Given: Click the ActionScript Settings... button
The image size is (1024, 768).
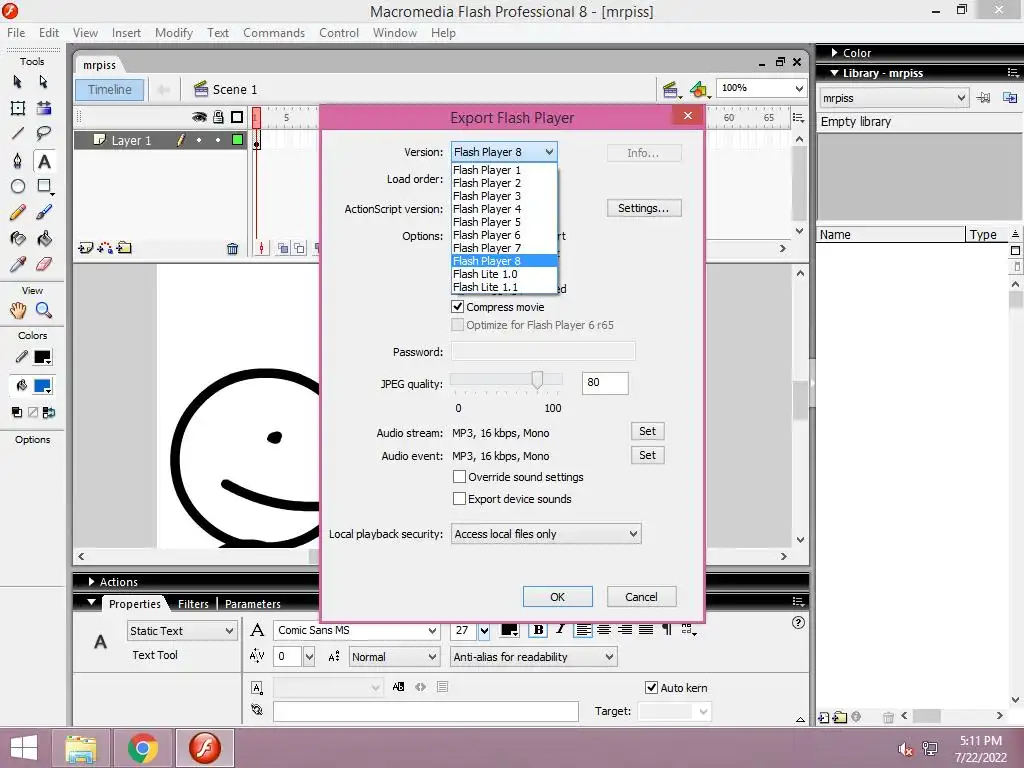Looking at the screenshot, I should [643, 208].
